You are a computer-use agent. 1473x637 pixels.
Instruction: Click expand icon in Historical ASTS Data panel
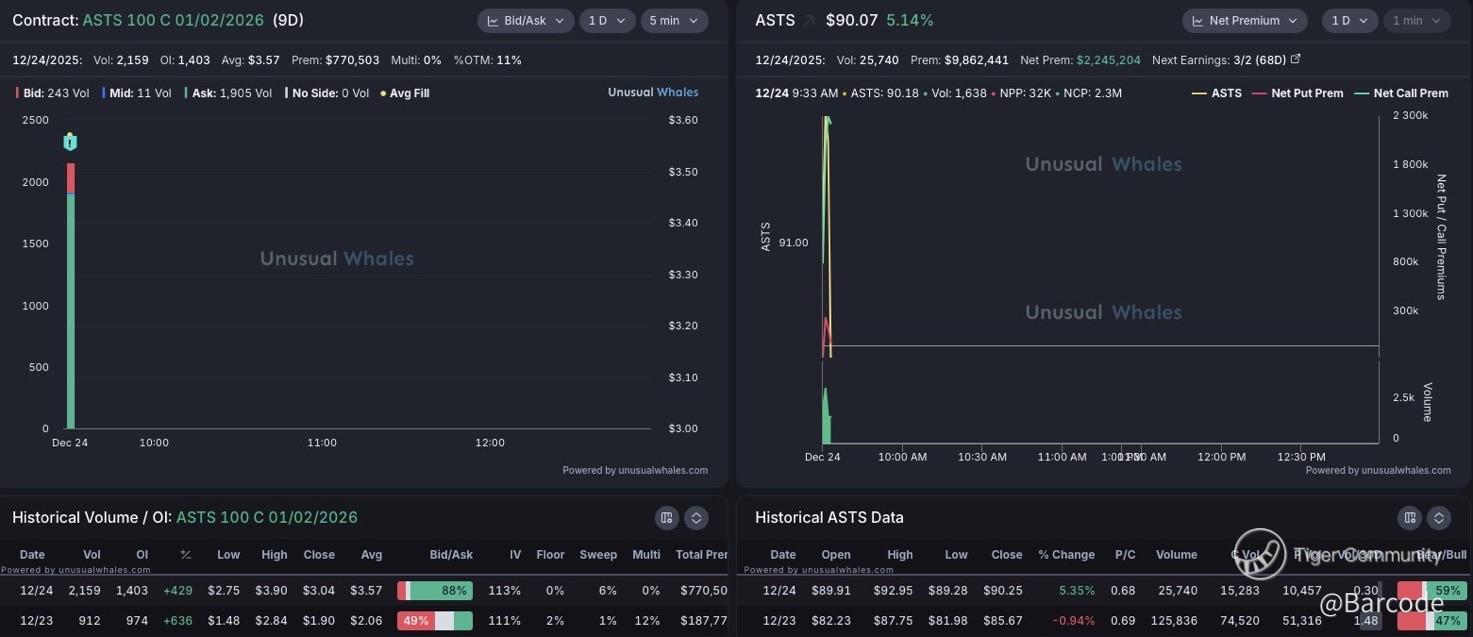pyautogui.click(x=1439, y=517)
